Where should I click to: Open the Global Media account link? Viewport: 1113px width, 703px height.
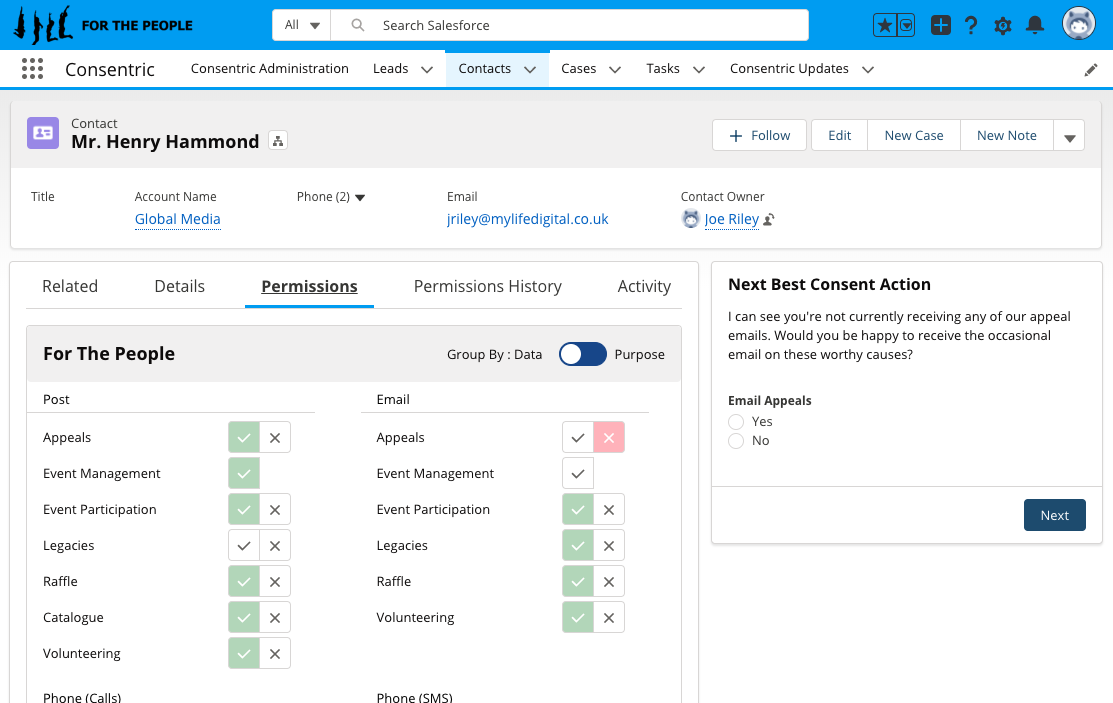tap(177, 219)
